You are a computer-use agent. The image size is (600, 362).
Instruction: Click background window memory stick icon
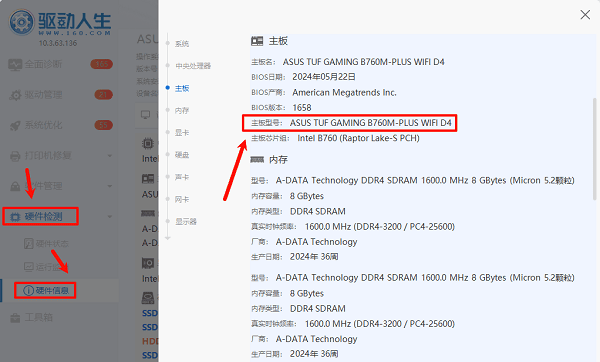[x=148, y=213]
